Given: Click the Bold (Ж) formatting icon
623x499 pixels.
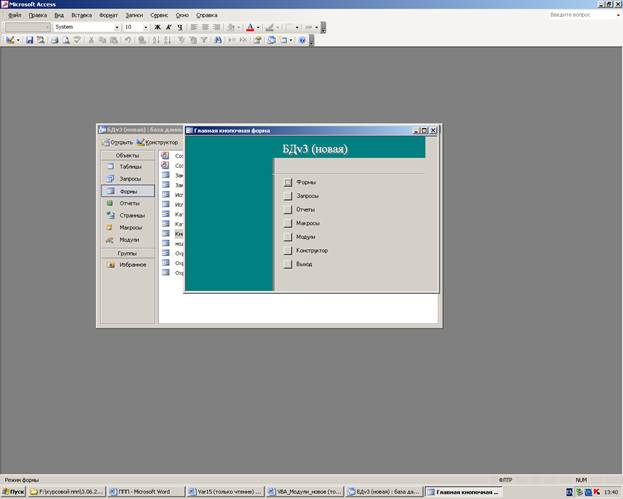Looking at the screenshot, I should tap(157, 27).
